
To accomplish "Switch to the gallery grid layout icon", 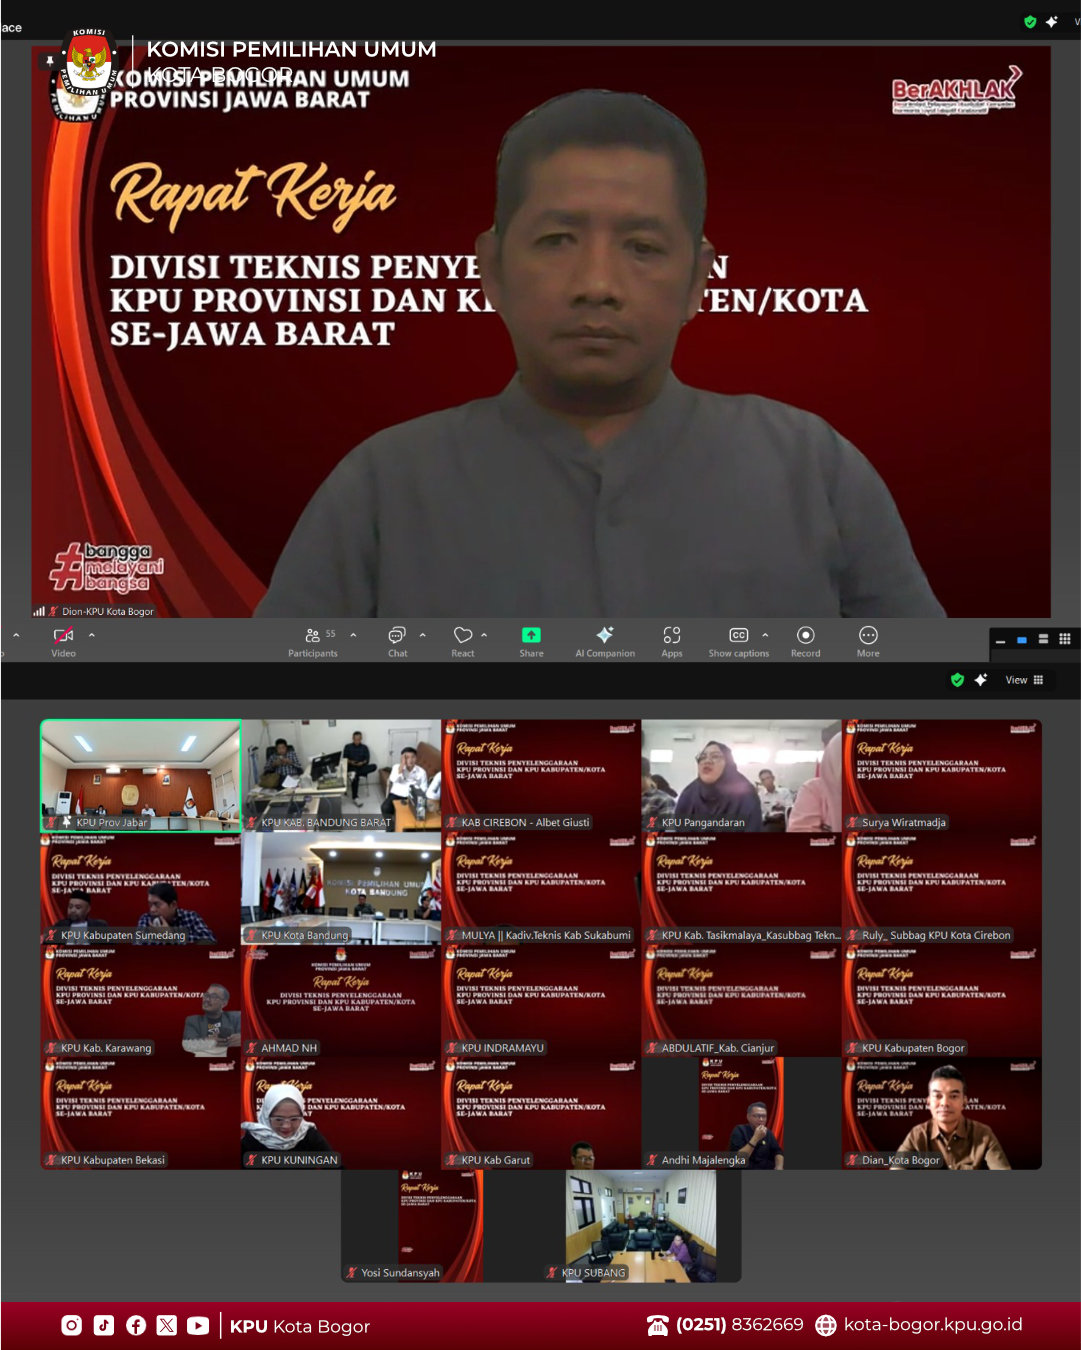I will [1065, 639].
